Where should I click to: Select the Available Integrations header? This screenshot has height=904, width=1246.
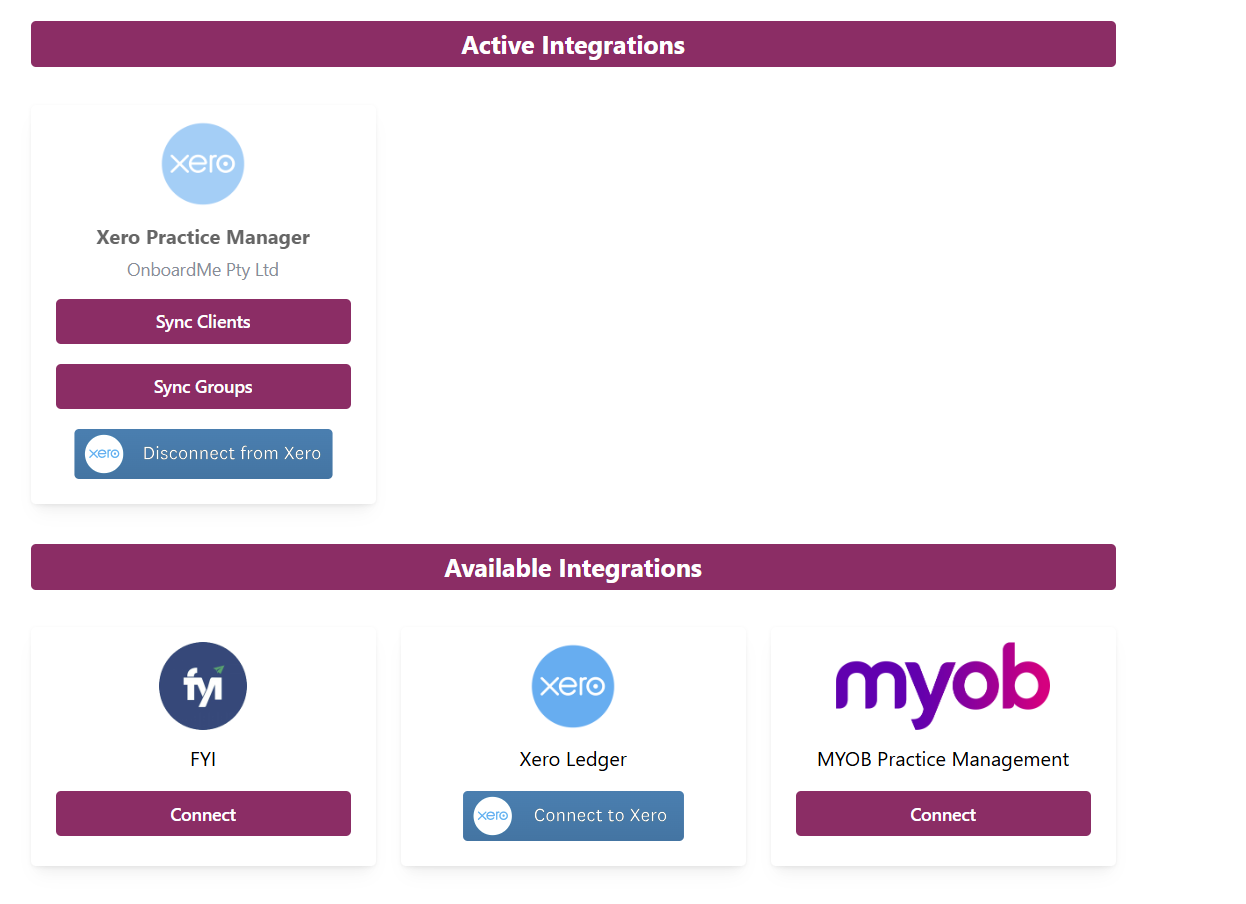[573, 568]
